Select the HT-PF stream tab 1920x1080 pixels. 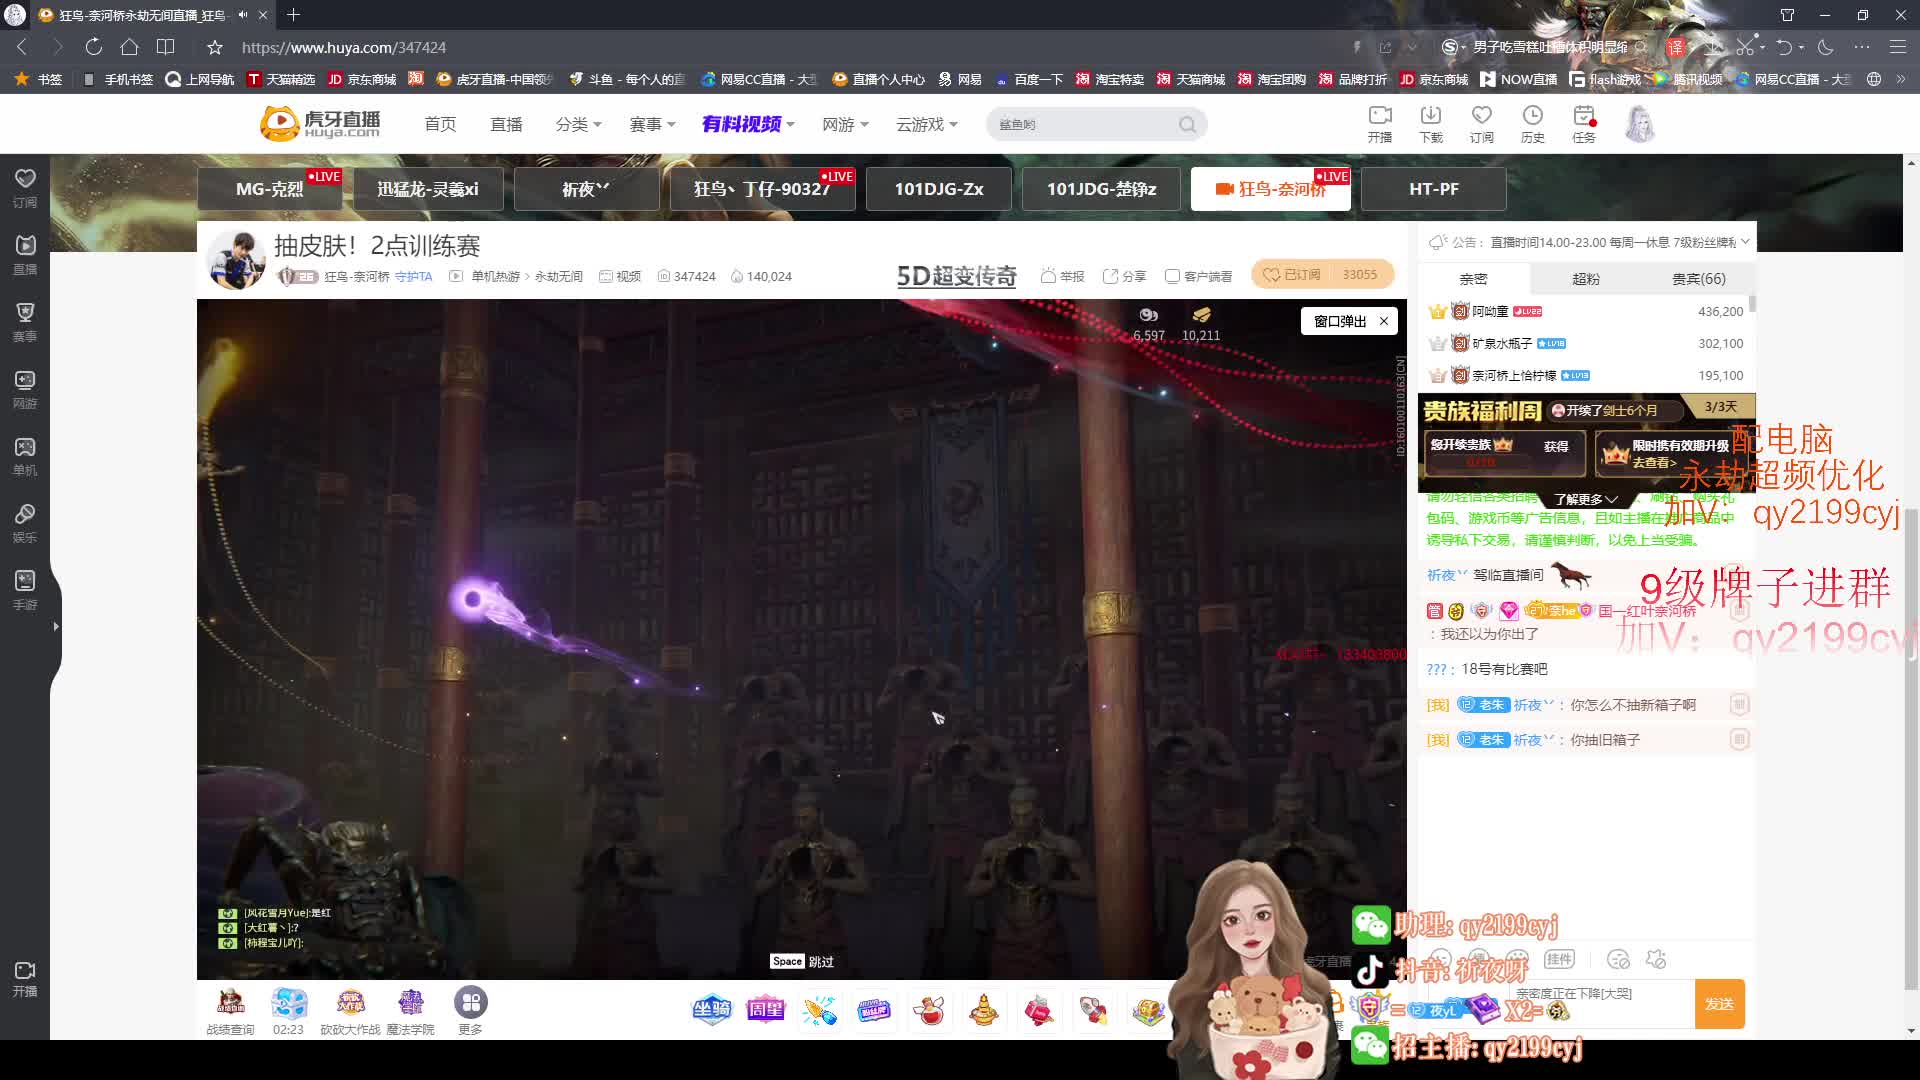1434,189
